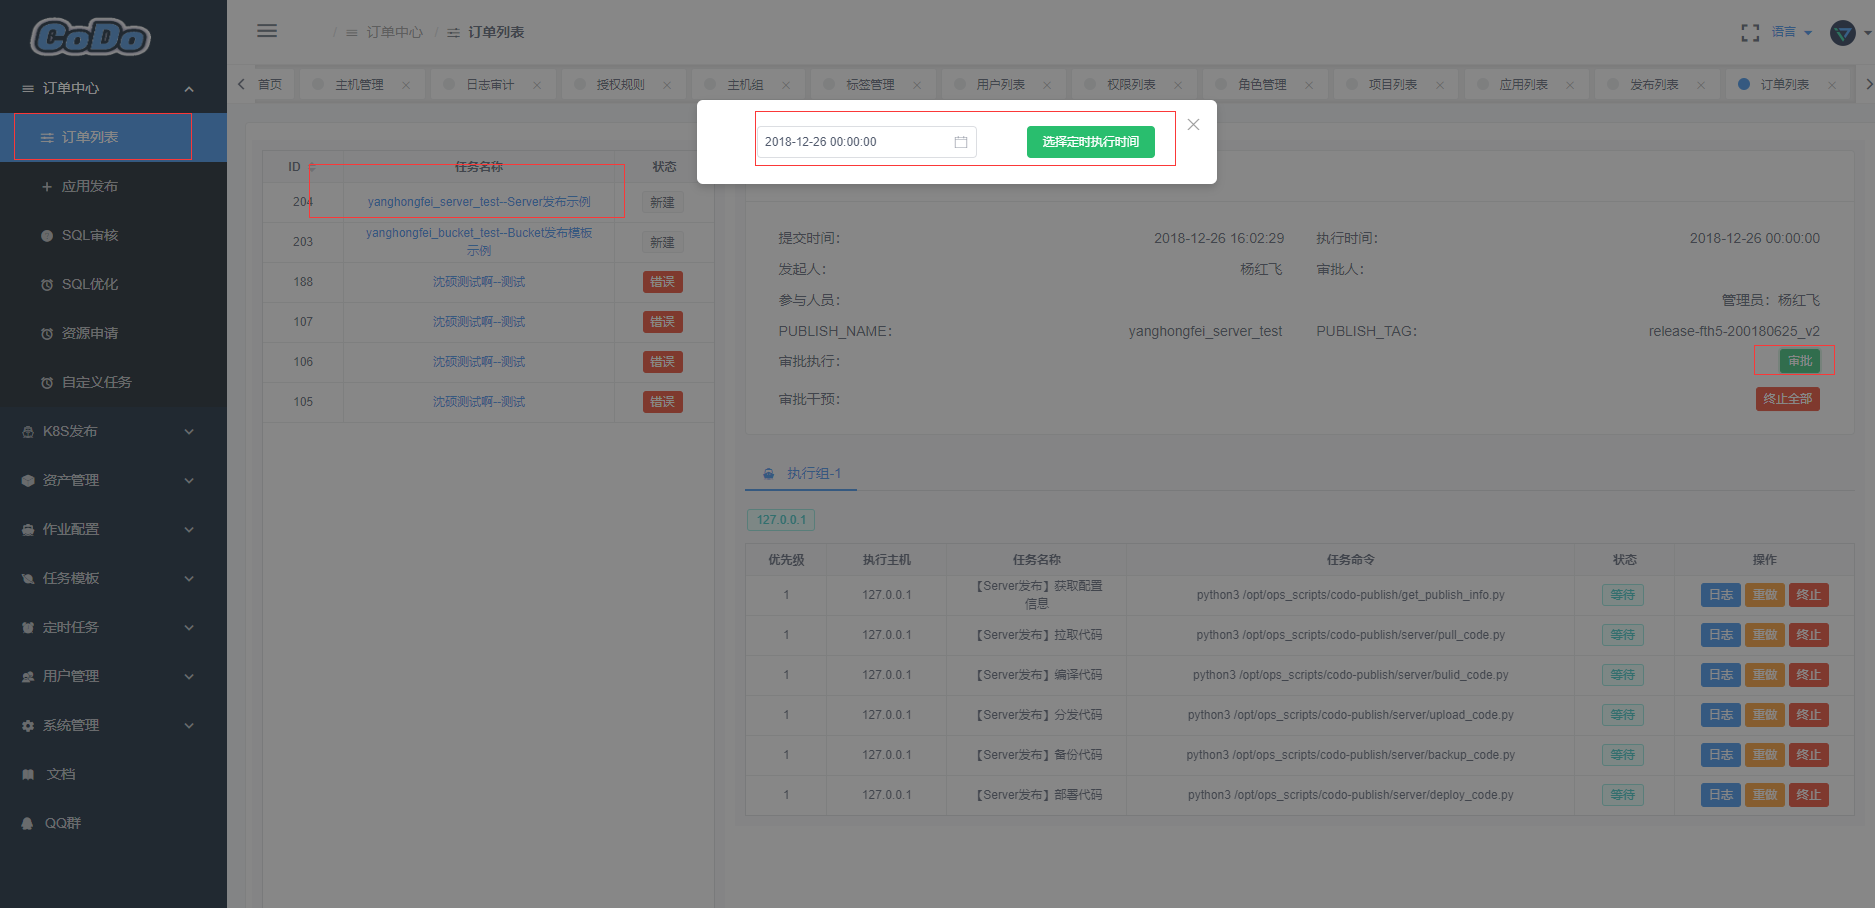The image size is (1875, 908).
Task: Close the 权限列表 tab
Action: coord(1178,85)
